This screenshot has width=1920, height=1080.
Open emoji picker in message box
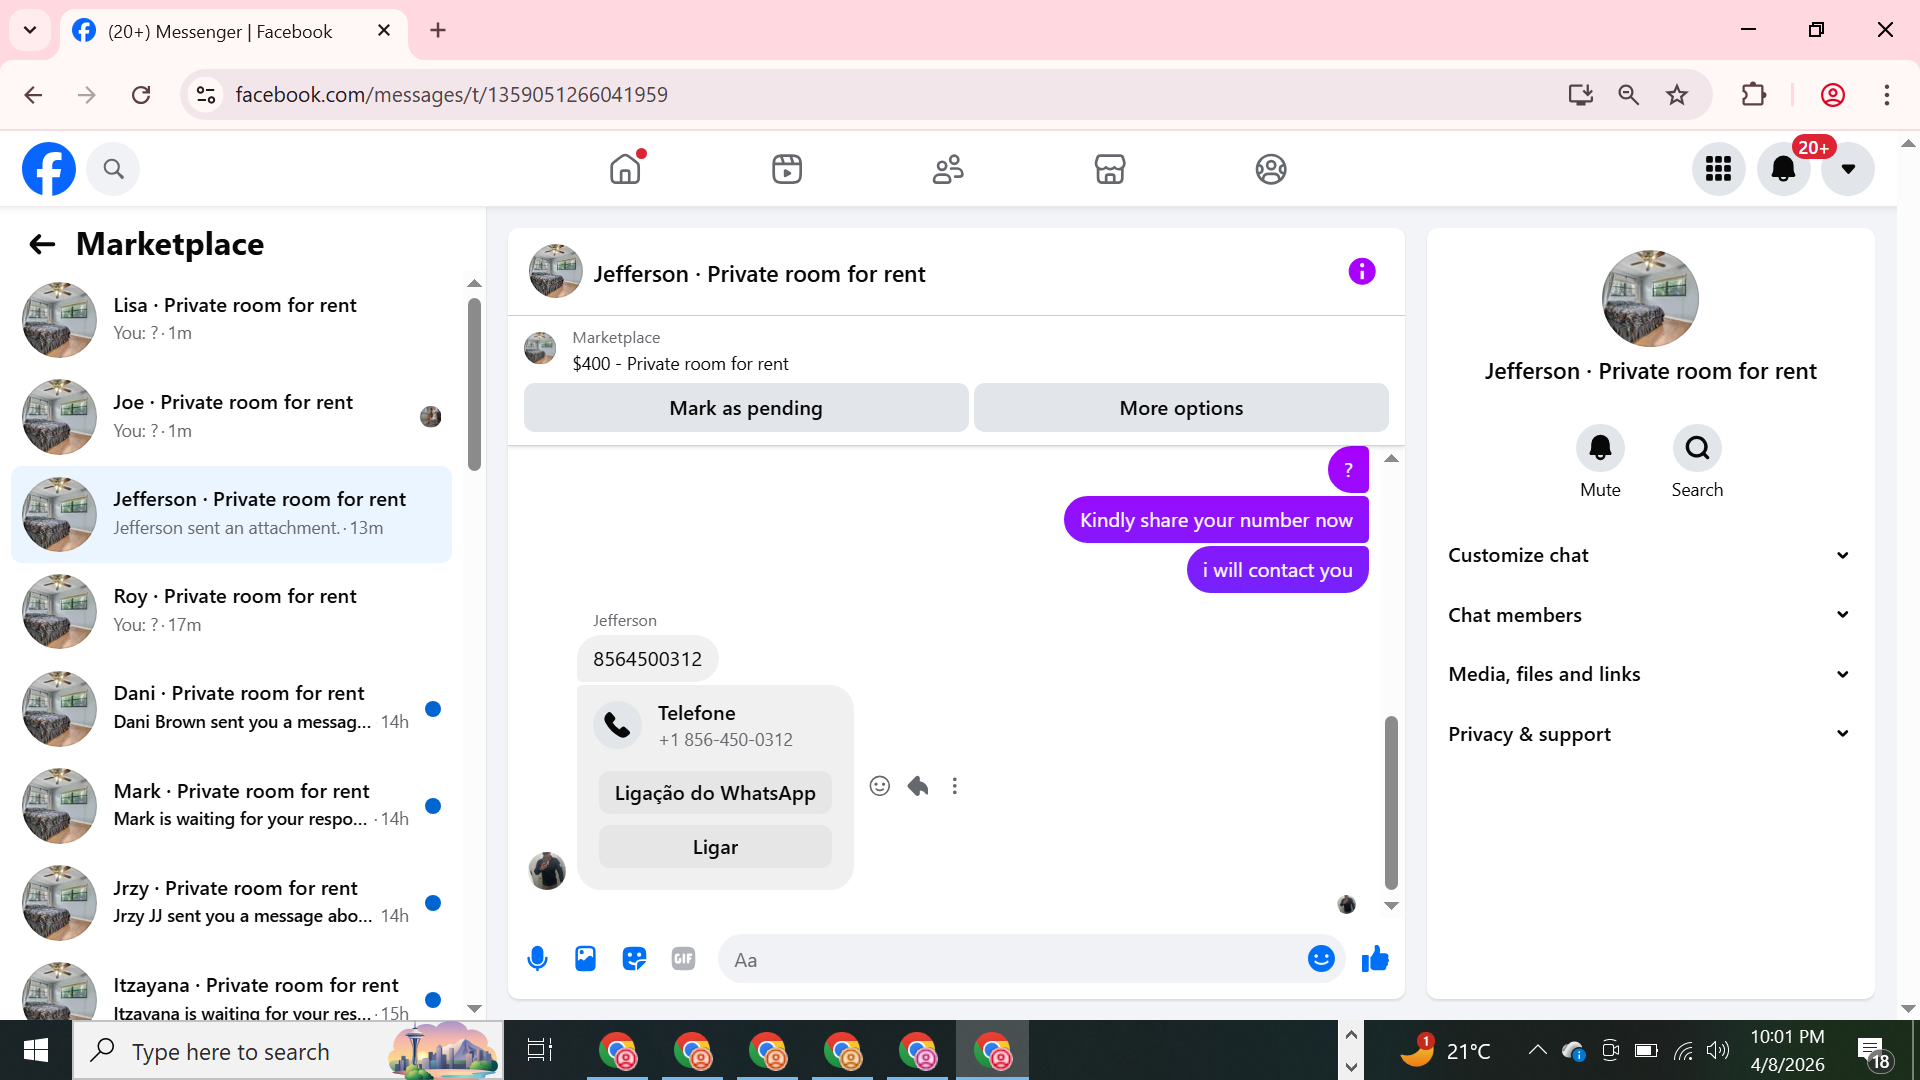point(1321,959)
